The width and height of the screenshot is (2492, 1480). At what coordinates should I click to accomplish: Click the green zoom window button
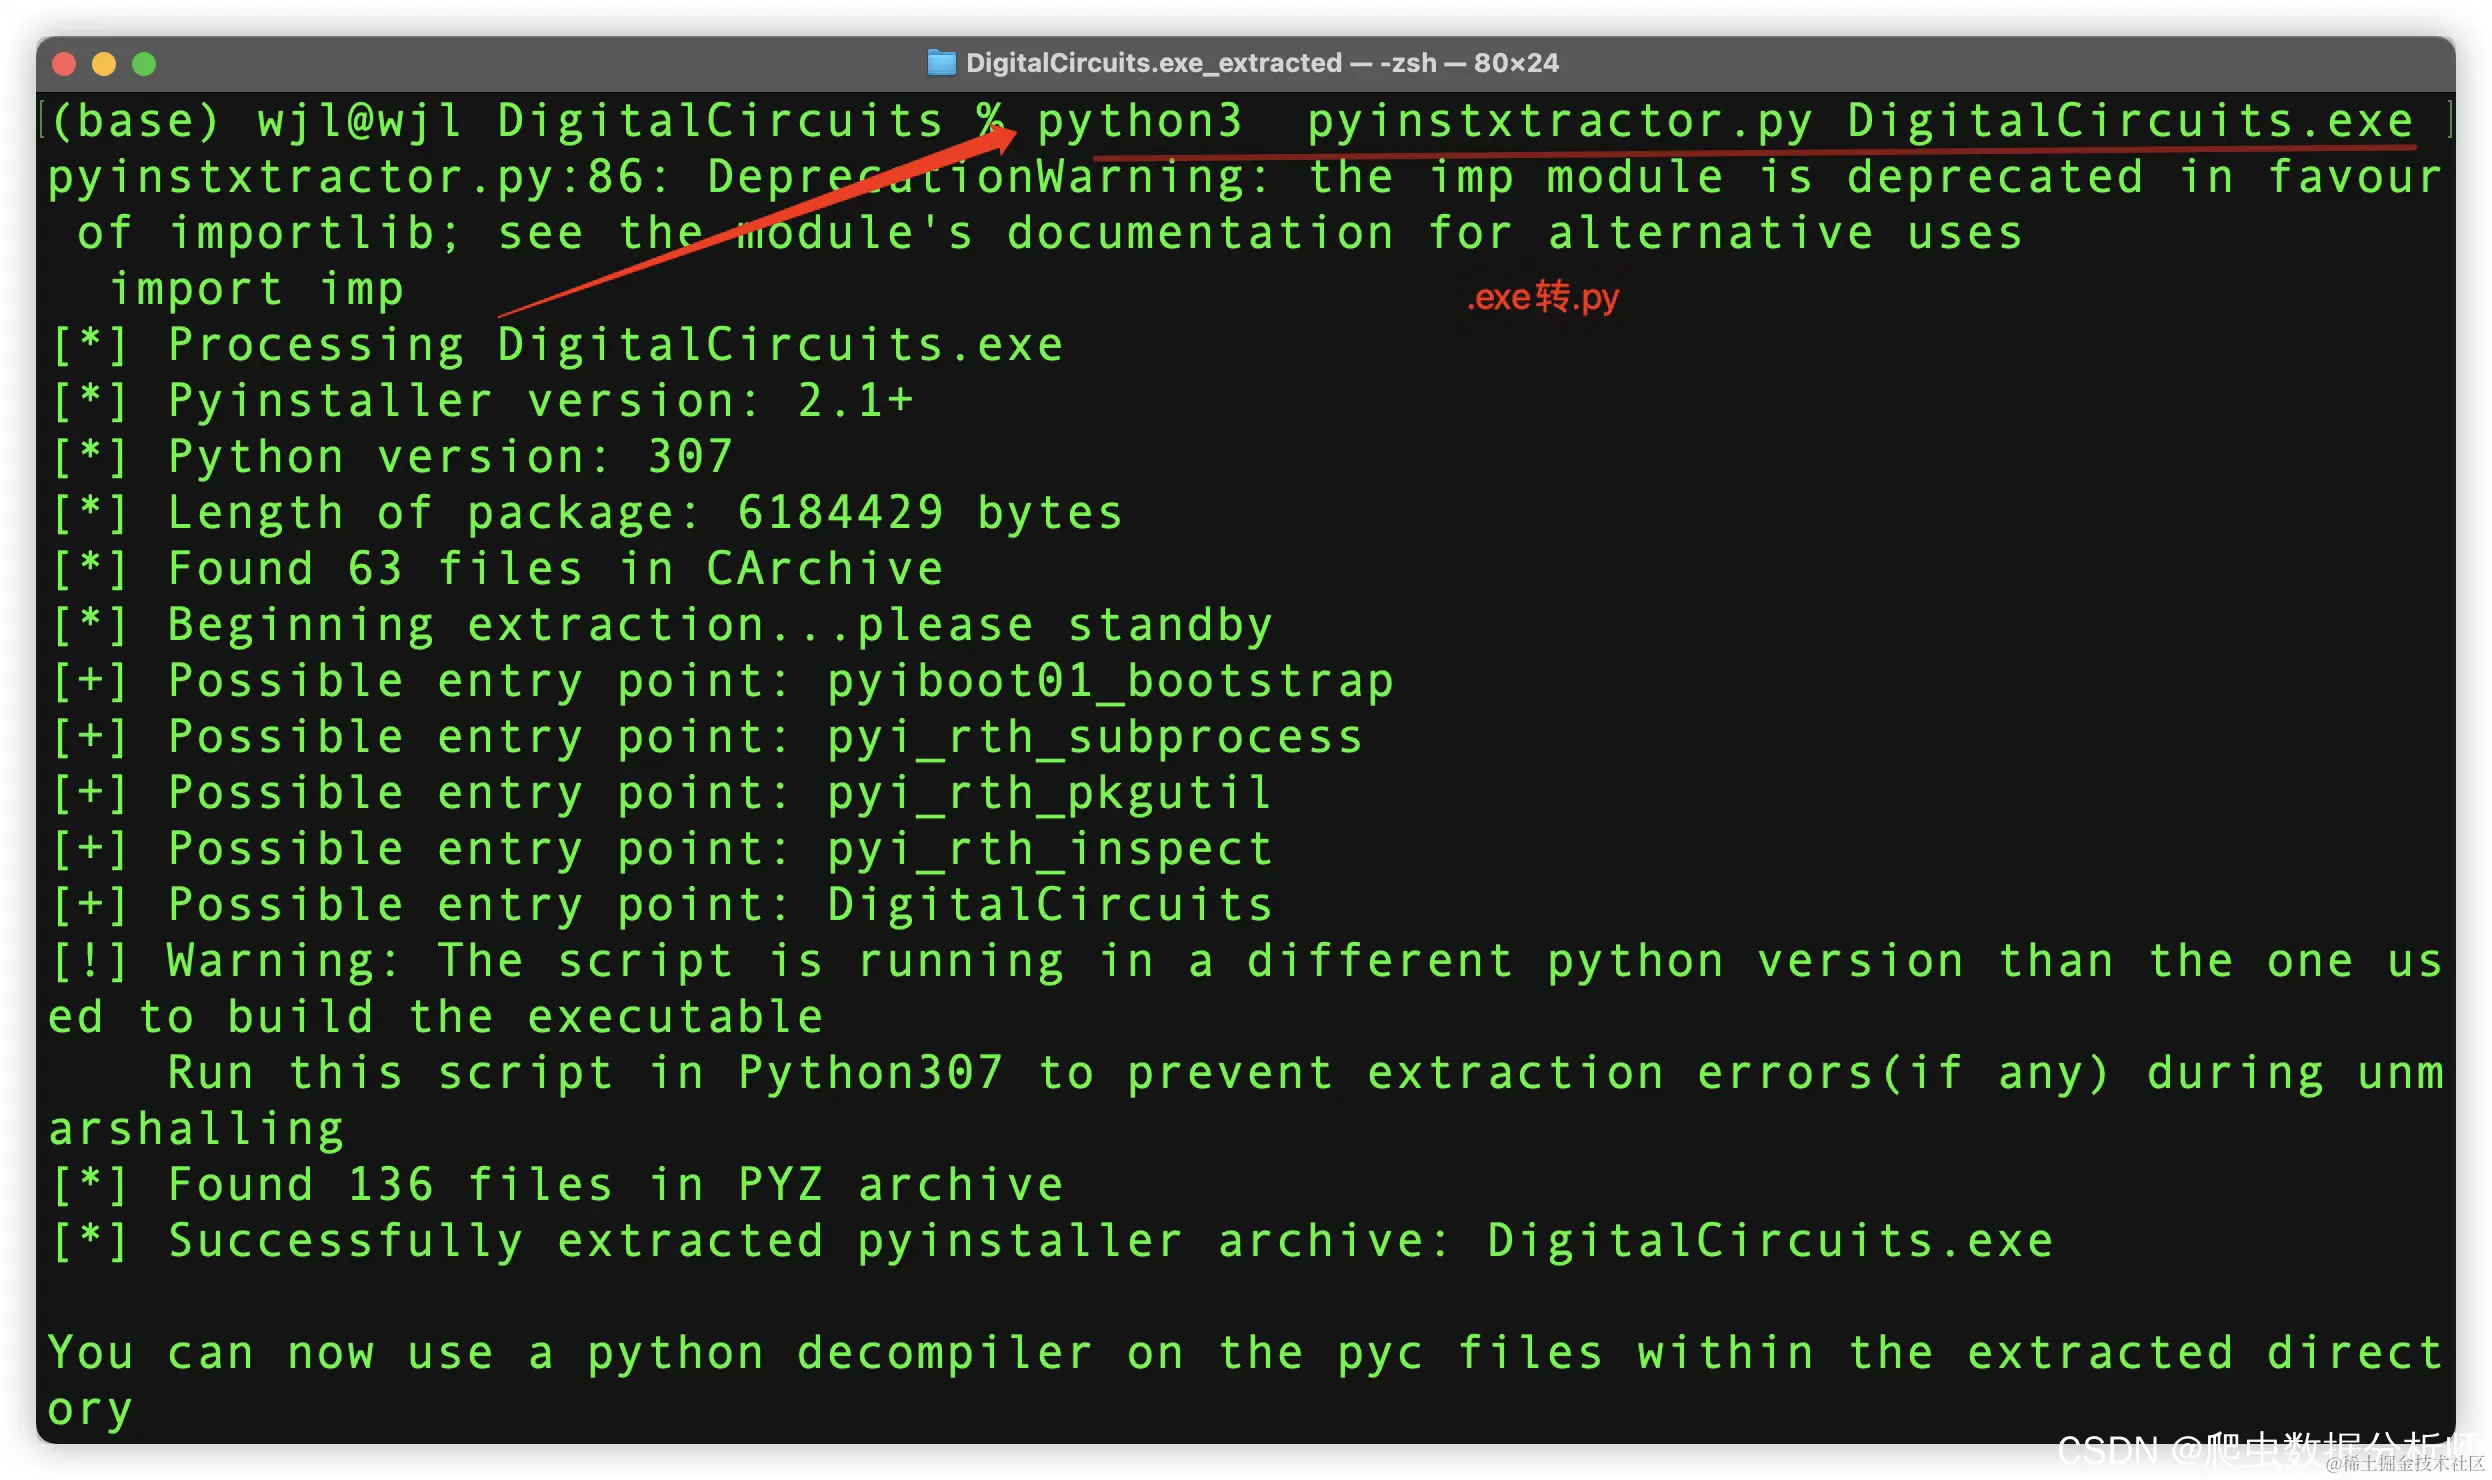coord(144,64)
